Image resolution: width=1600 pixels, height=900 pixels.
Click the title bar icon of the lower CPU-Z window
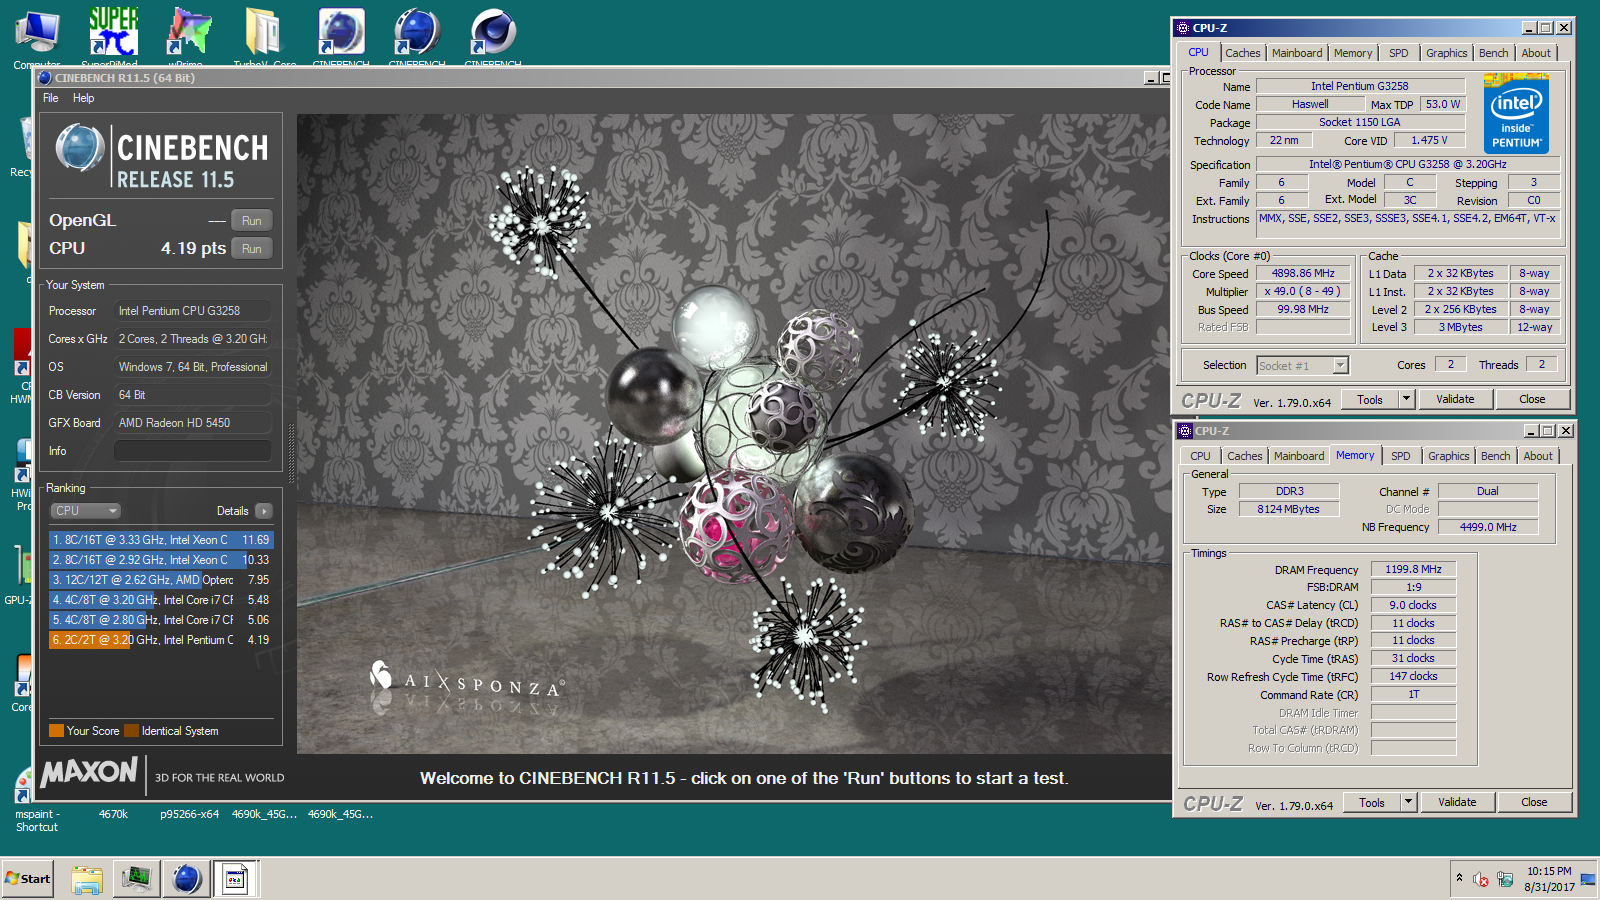point(1185,431)
